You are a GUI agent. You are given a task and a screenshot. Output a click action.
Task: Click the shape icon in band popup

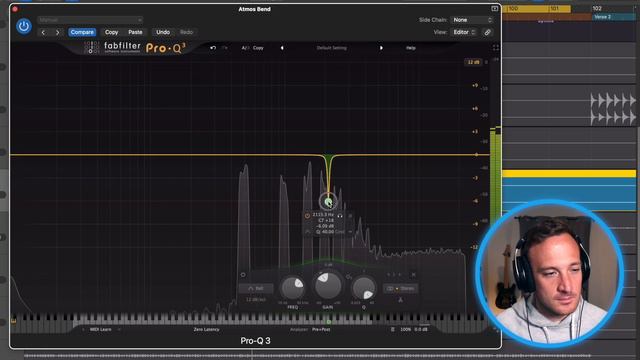(x=308, y=232)
